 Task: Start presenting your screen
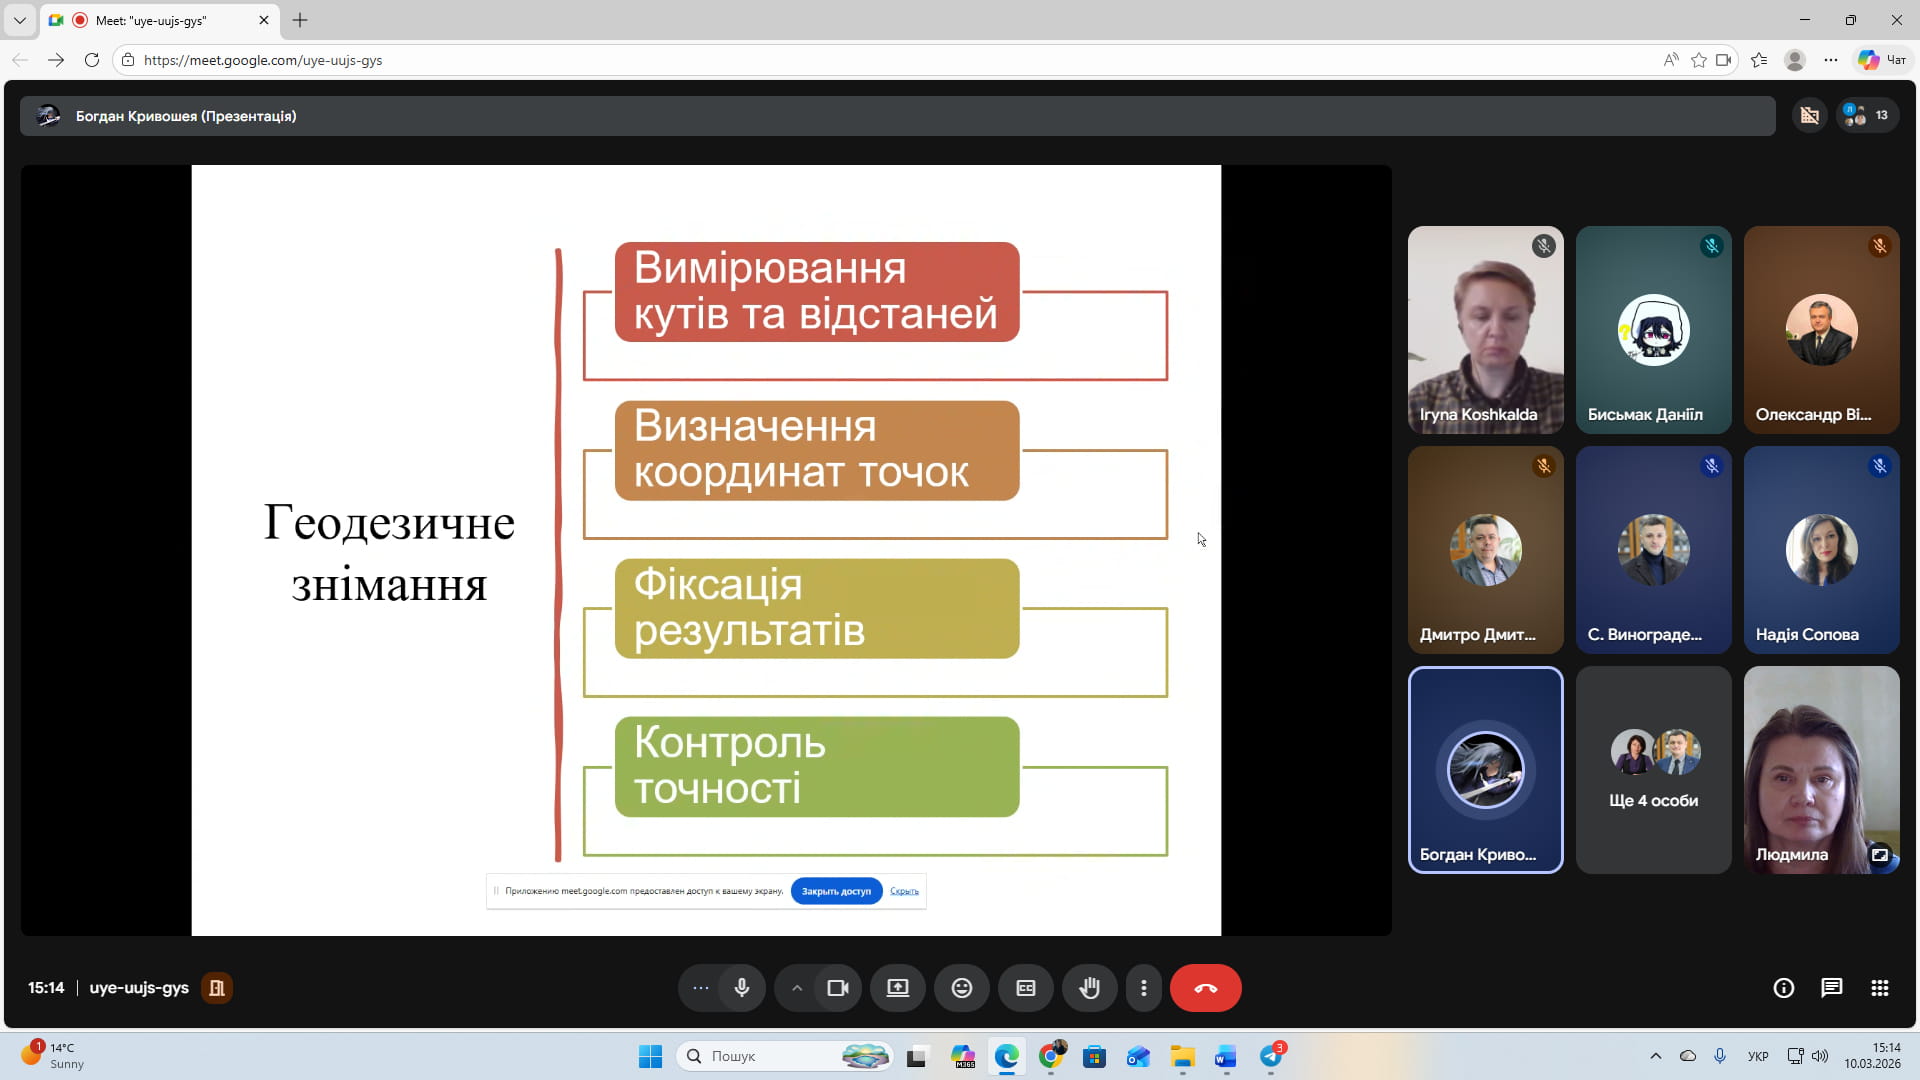897,988
